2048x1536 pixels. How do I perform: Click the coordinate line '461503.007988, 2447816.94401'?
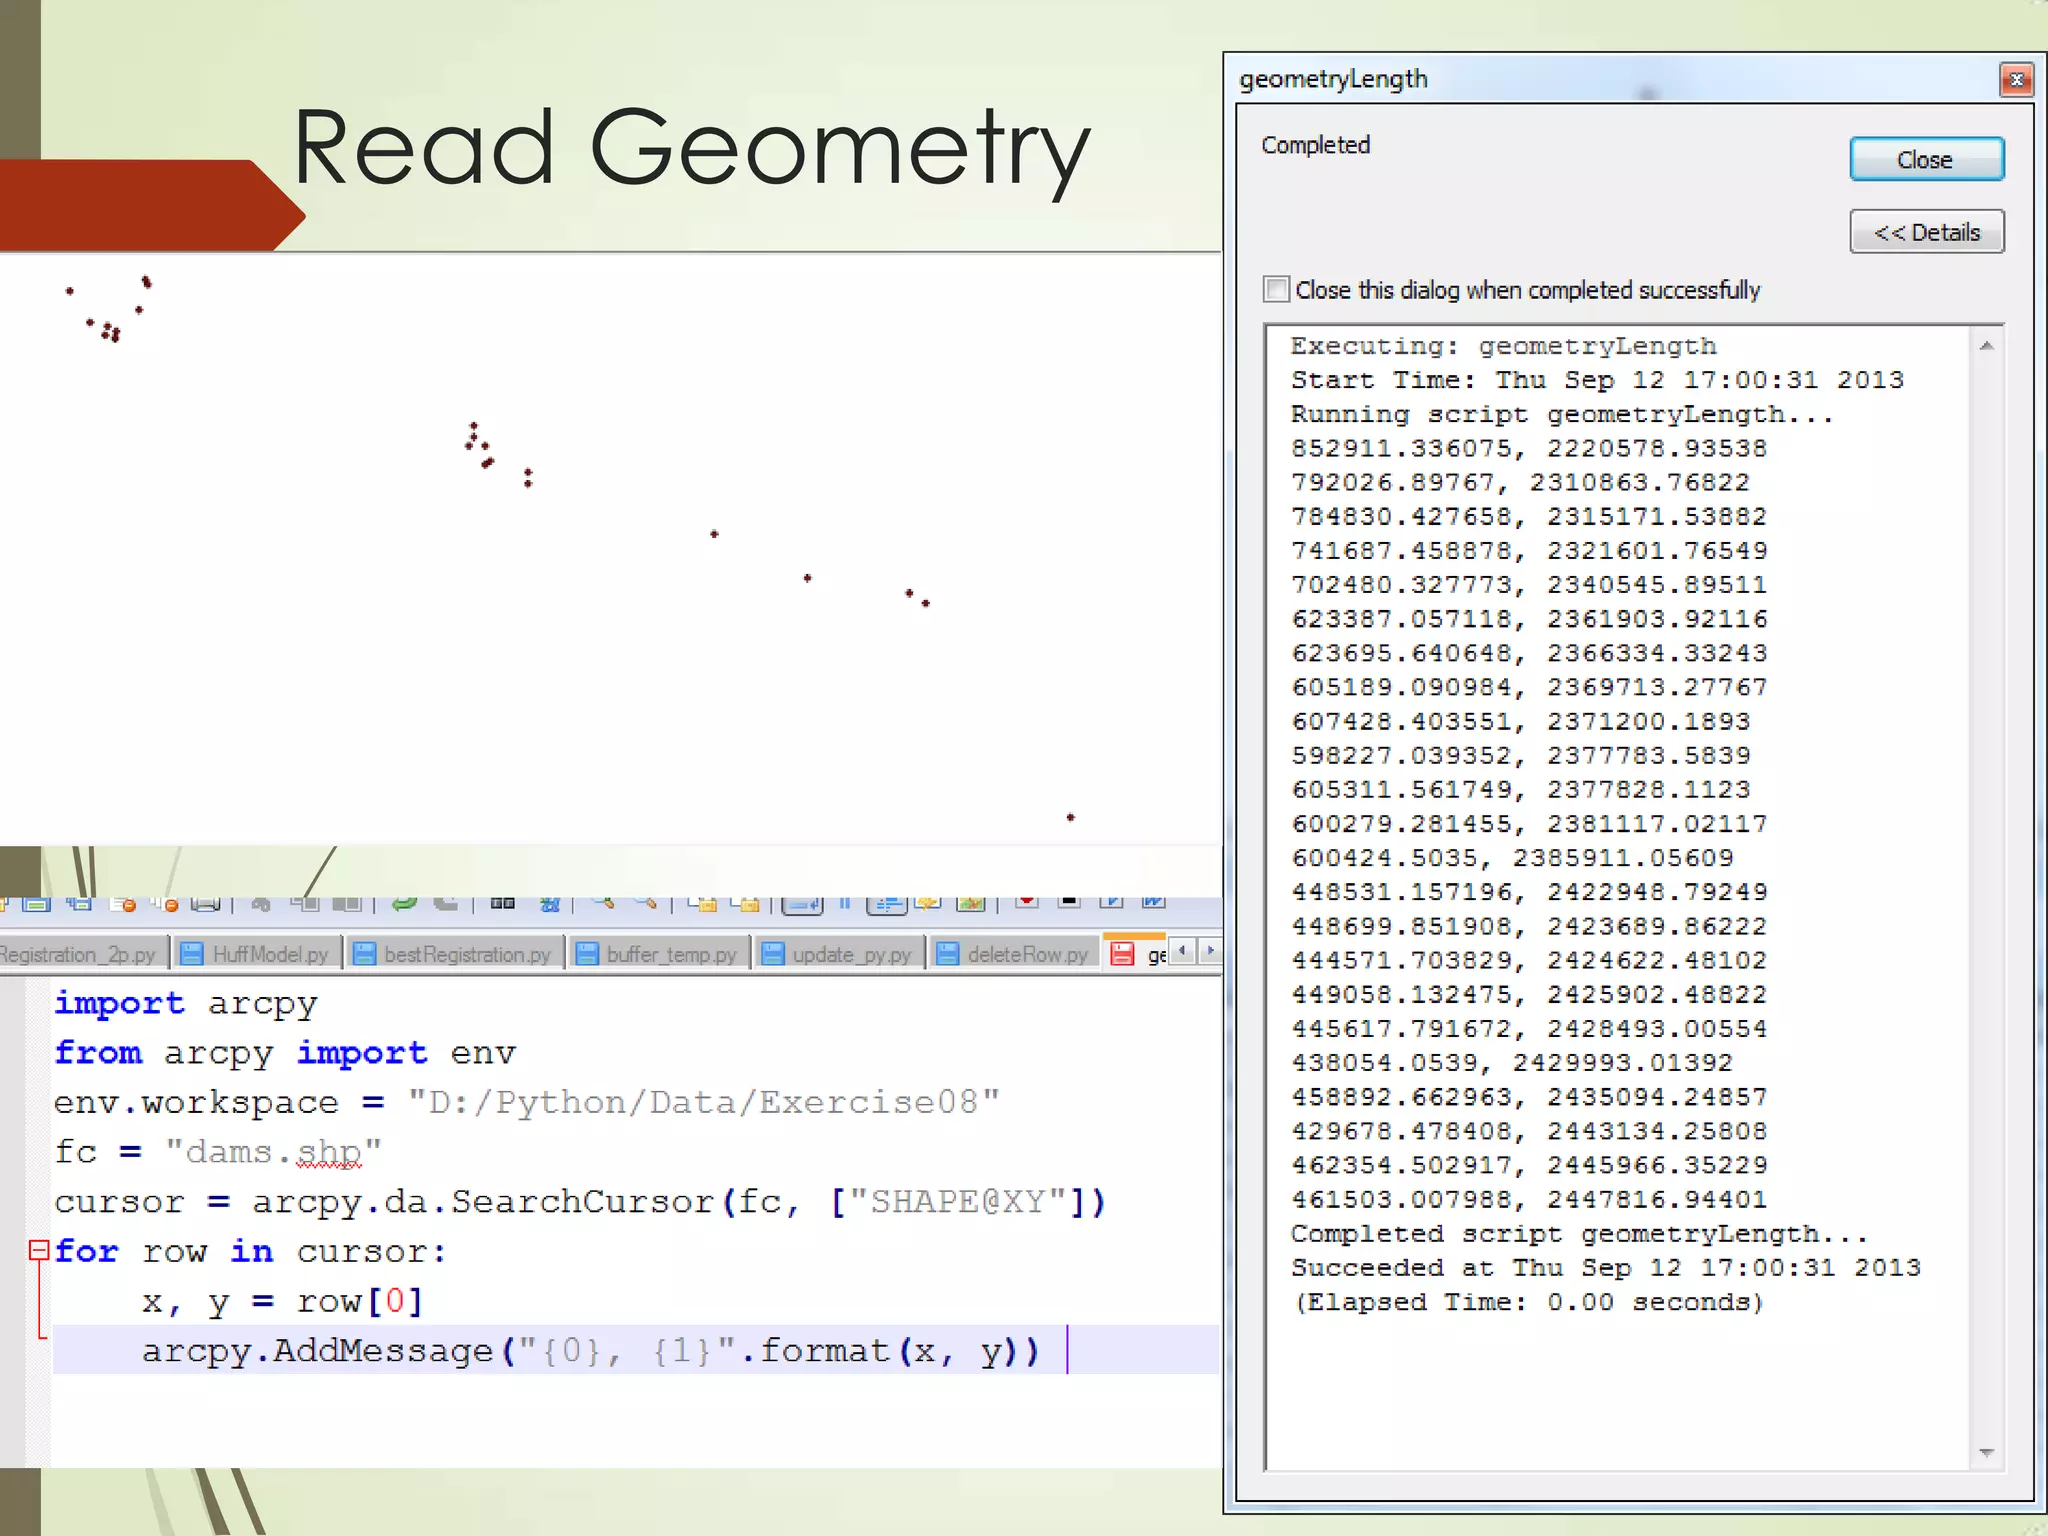pyautogui.click(x=1528, y=1199)
